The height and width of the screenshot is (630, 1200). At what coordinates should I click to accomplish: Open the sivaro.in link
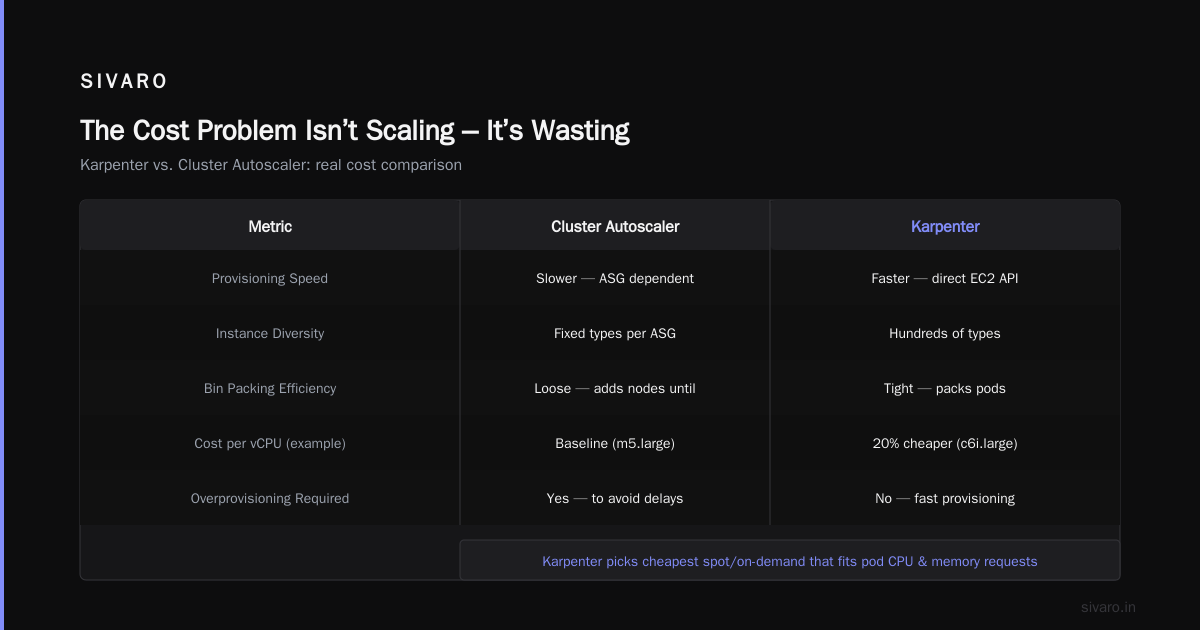[x=1108, y=607]
